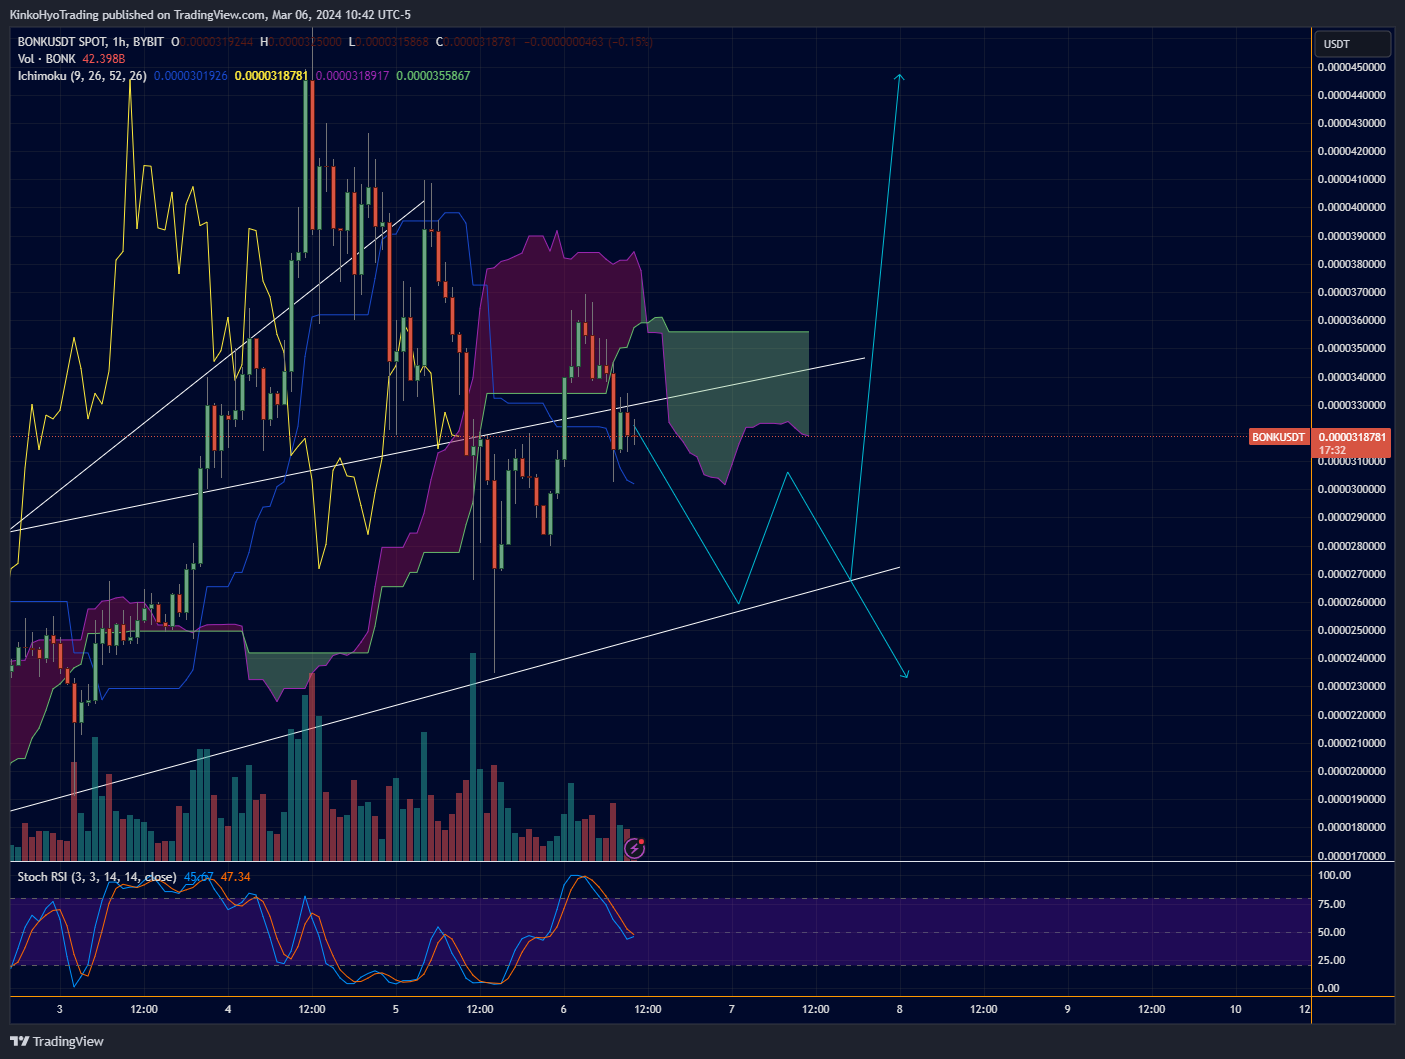Click price axis label 0.0000350000

[x=1351, y=349]
